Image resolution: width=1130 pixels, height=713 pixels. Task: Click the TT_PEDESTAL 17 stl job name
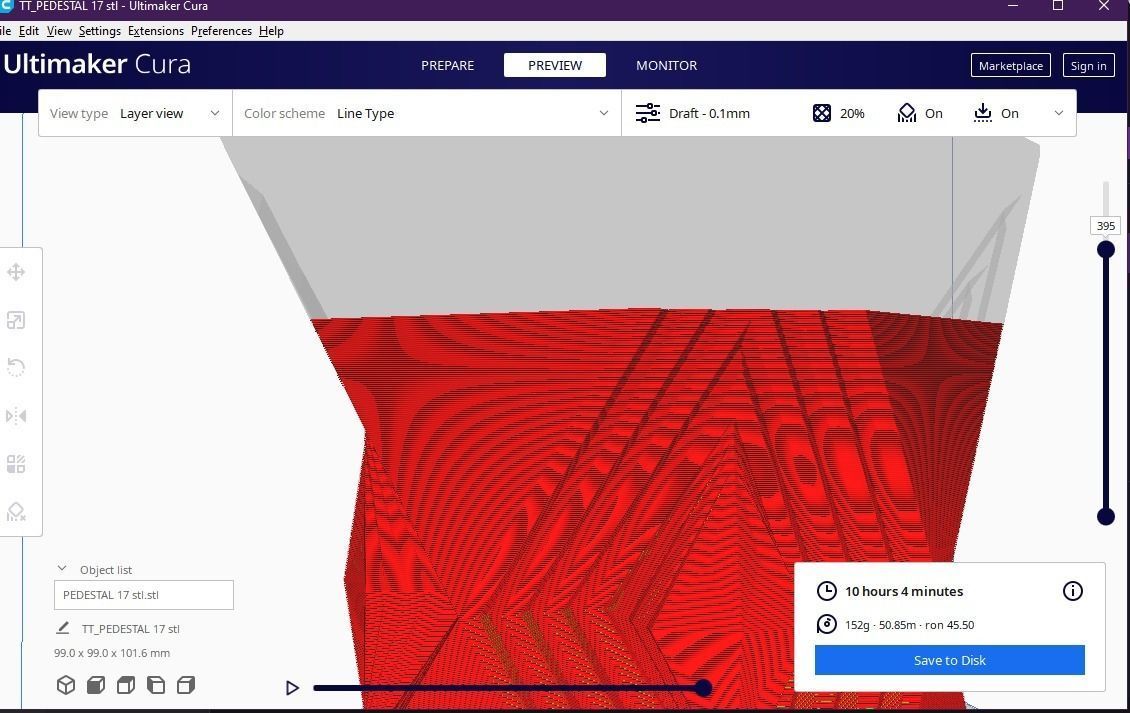point(130,629)
